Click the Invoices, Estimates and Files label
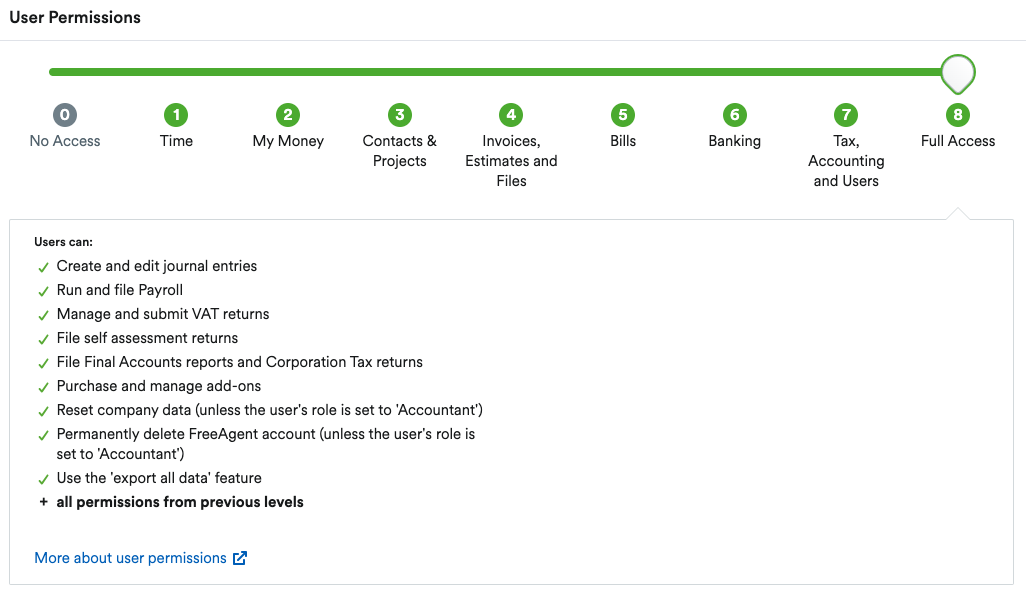Screen dimensions: 1026x596 511,161
